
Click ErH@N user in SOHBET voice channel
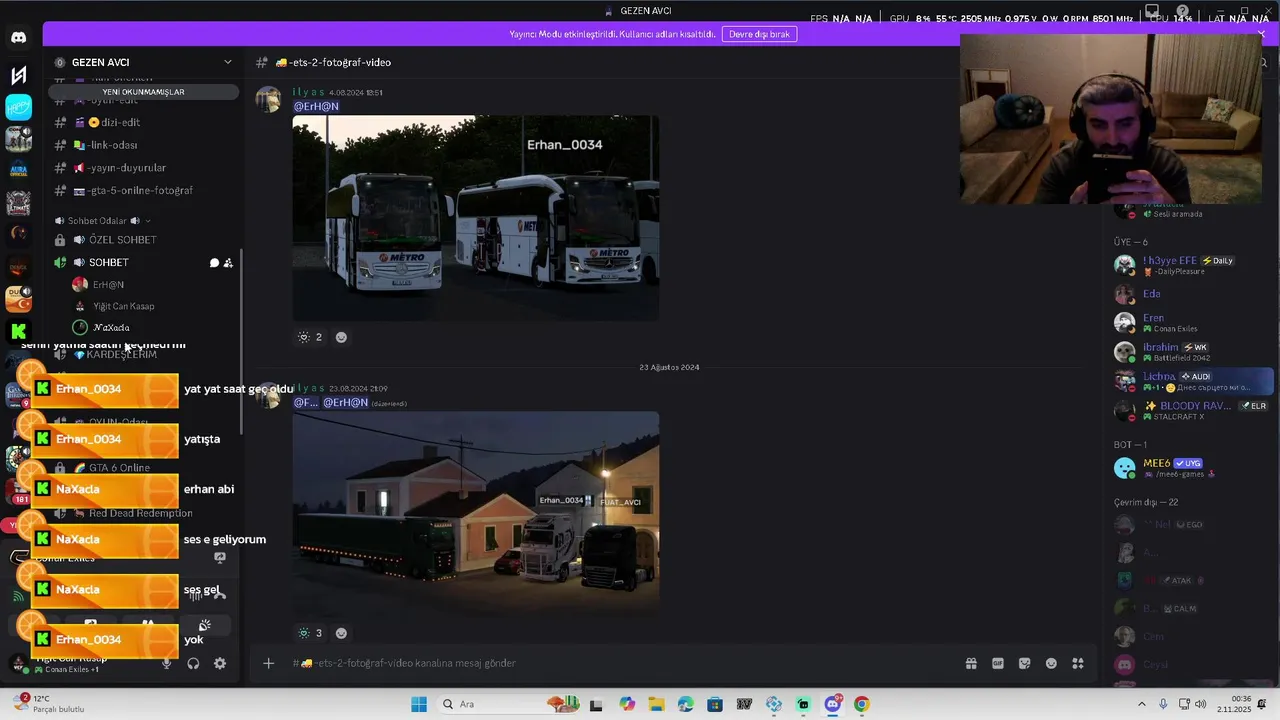(108, 285)
